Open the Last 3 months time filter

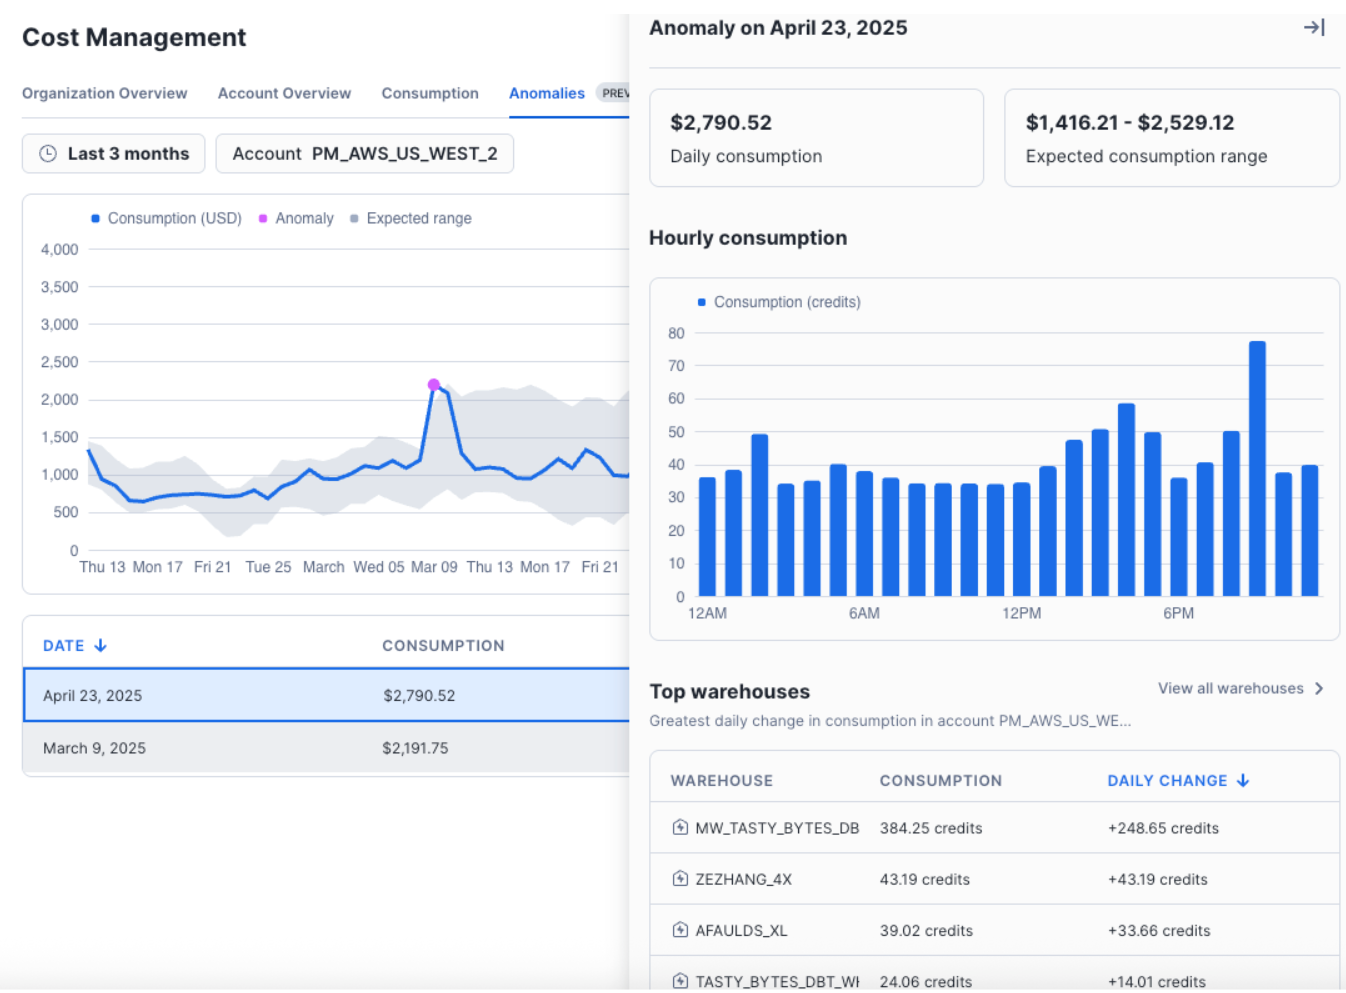click(113, 153)
